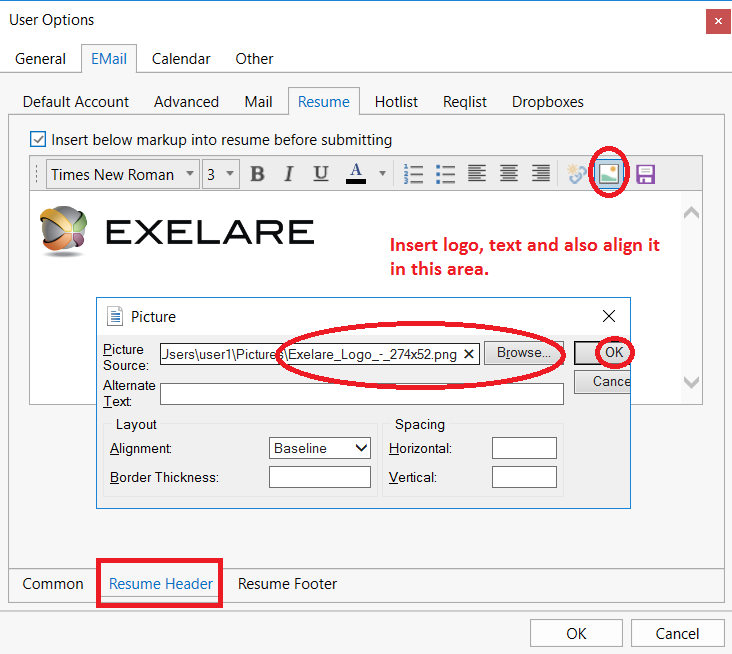Apply underline formatting in the markup toolbar

pyautogui.click(x=321, y=174)
